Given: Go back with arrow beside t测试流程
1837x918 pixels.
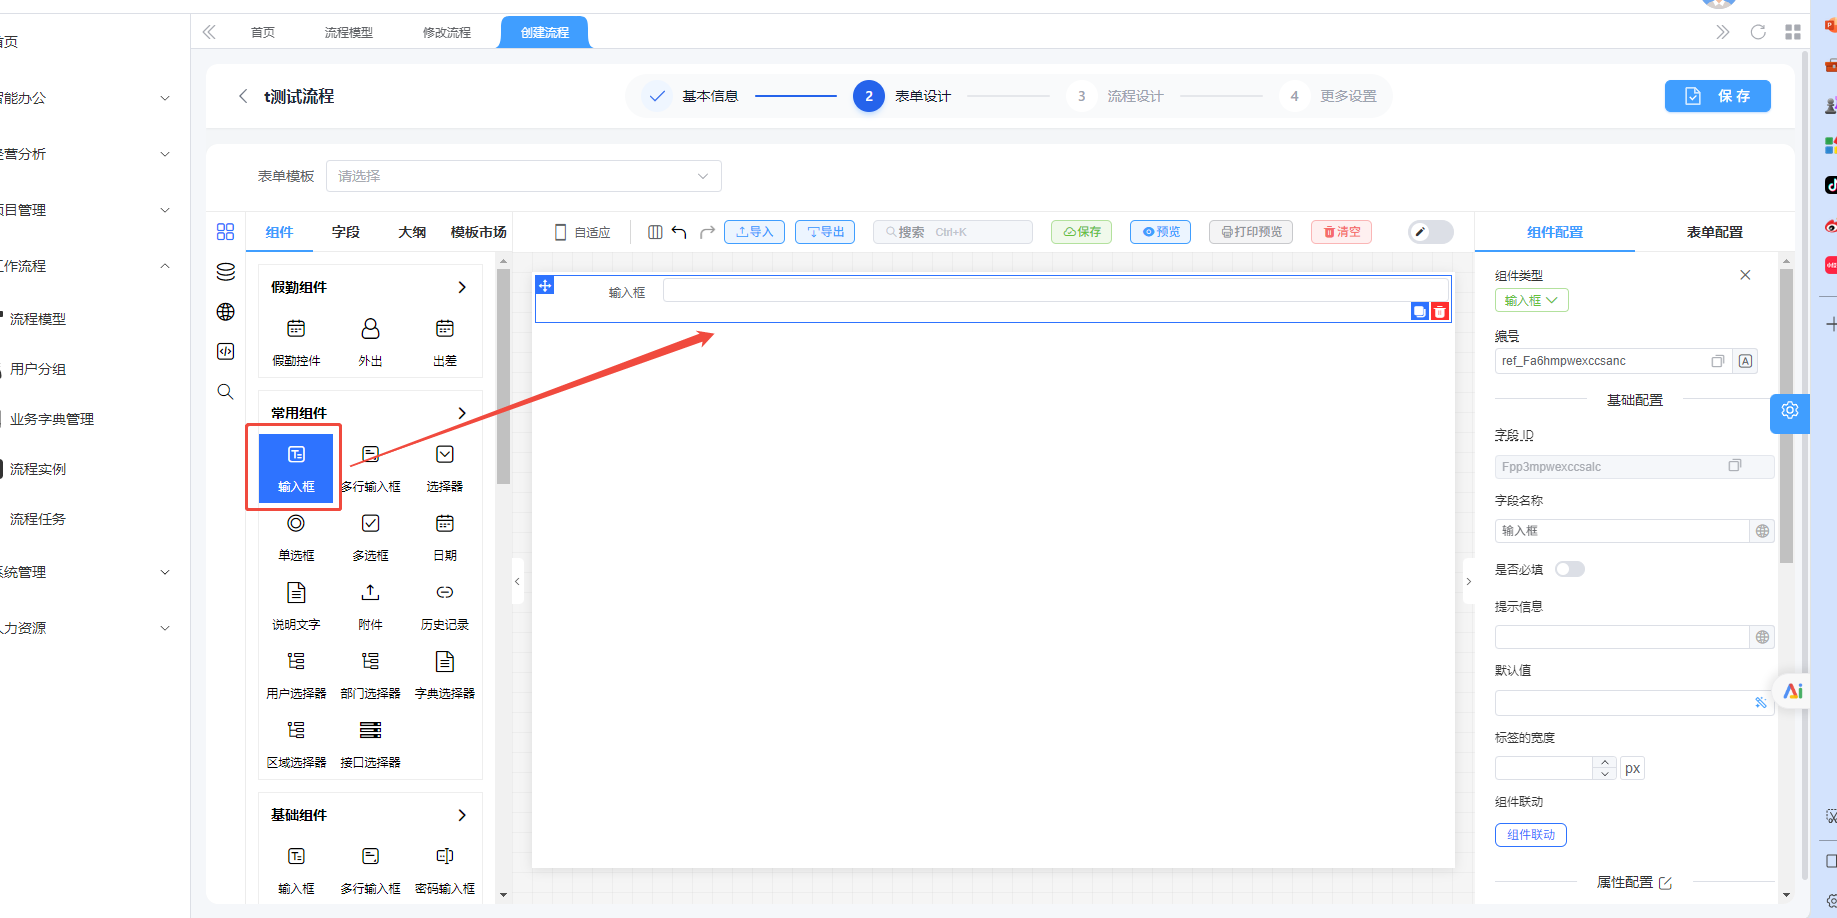Looking at the screenshot, I should tap(243, 96).
